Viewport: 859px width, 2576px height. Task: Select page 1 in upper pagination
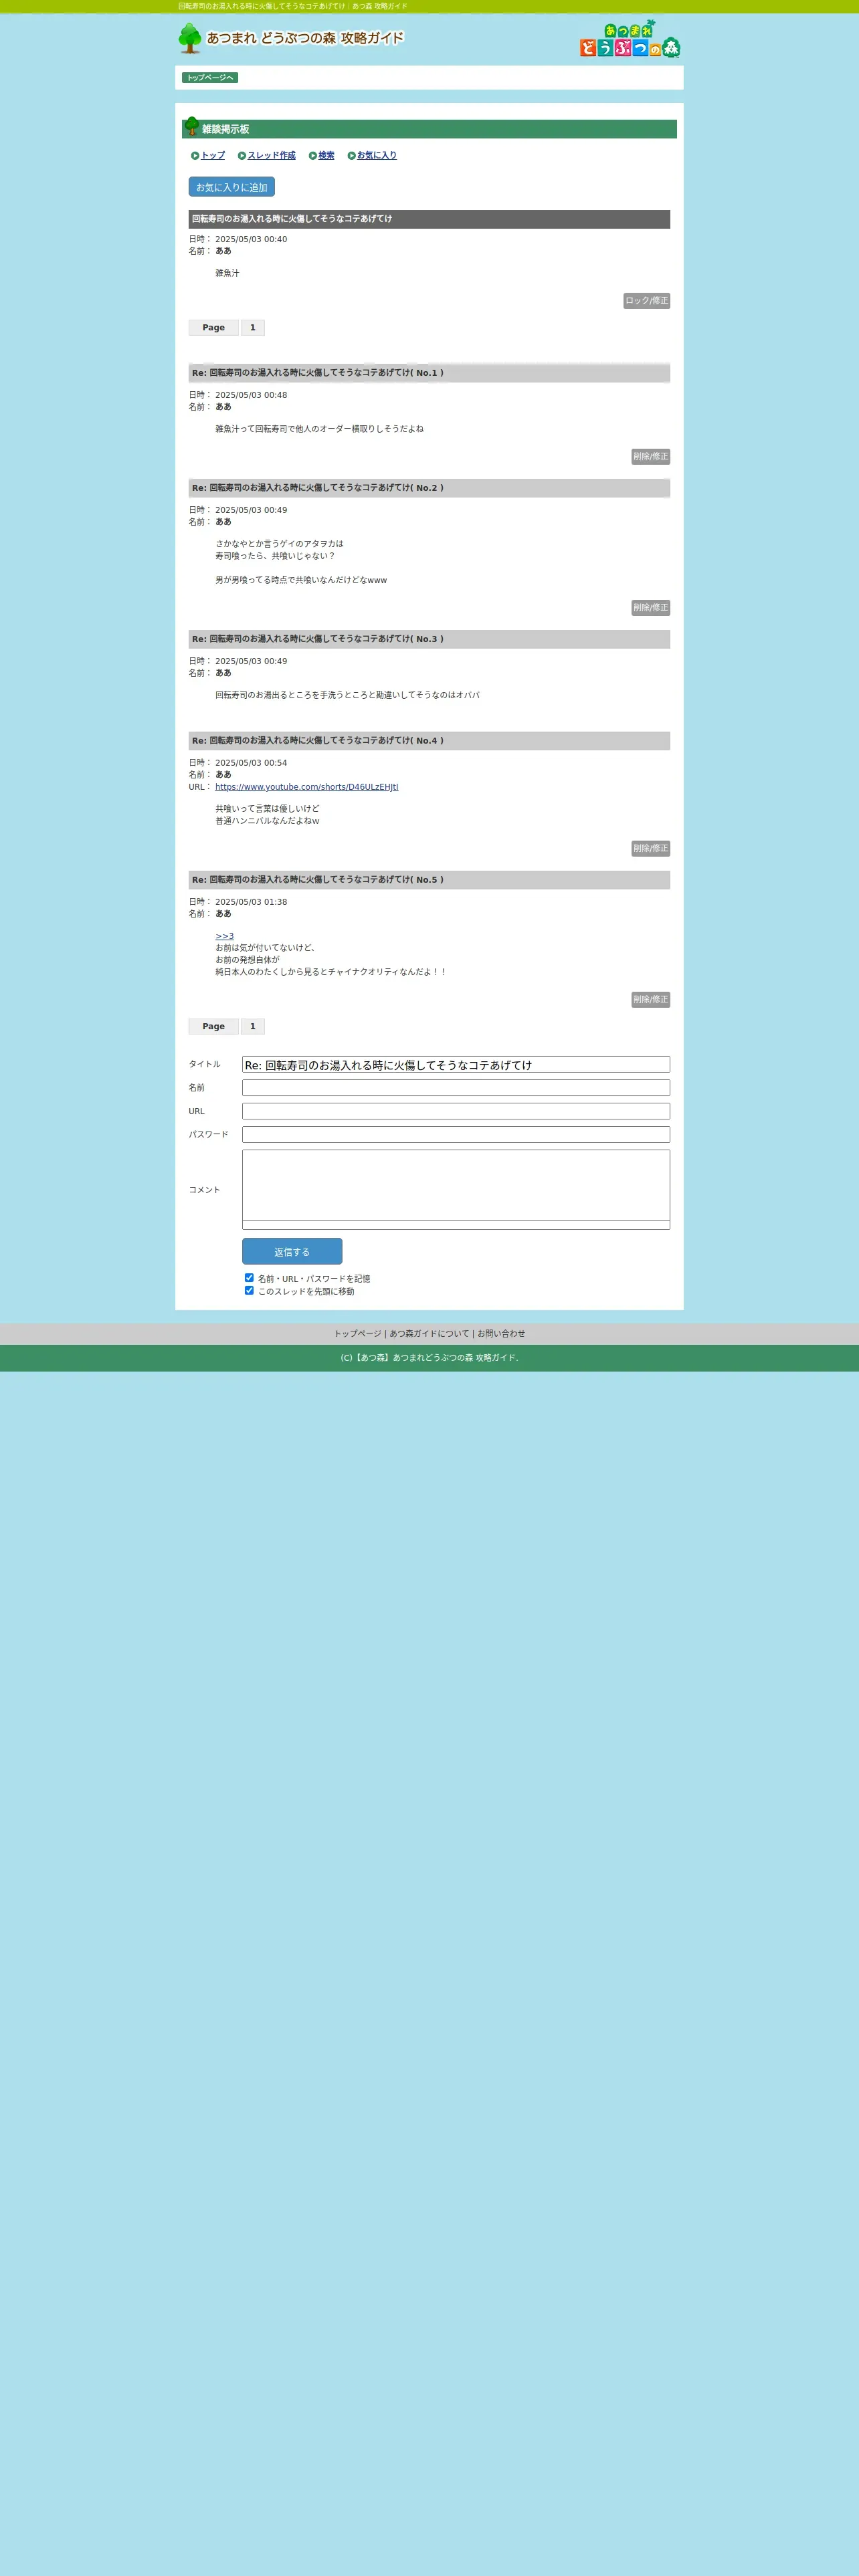(x=253, y=328)
